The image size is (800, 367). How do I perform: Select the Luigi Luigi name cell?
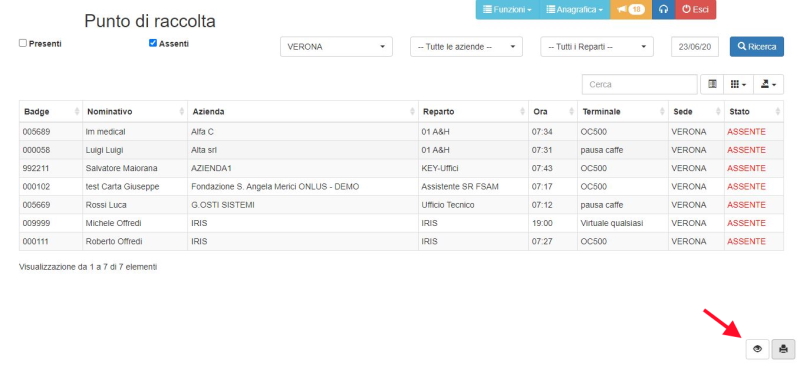pos(135,150)
